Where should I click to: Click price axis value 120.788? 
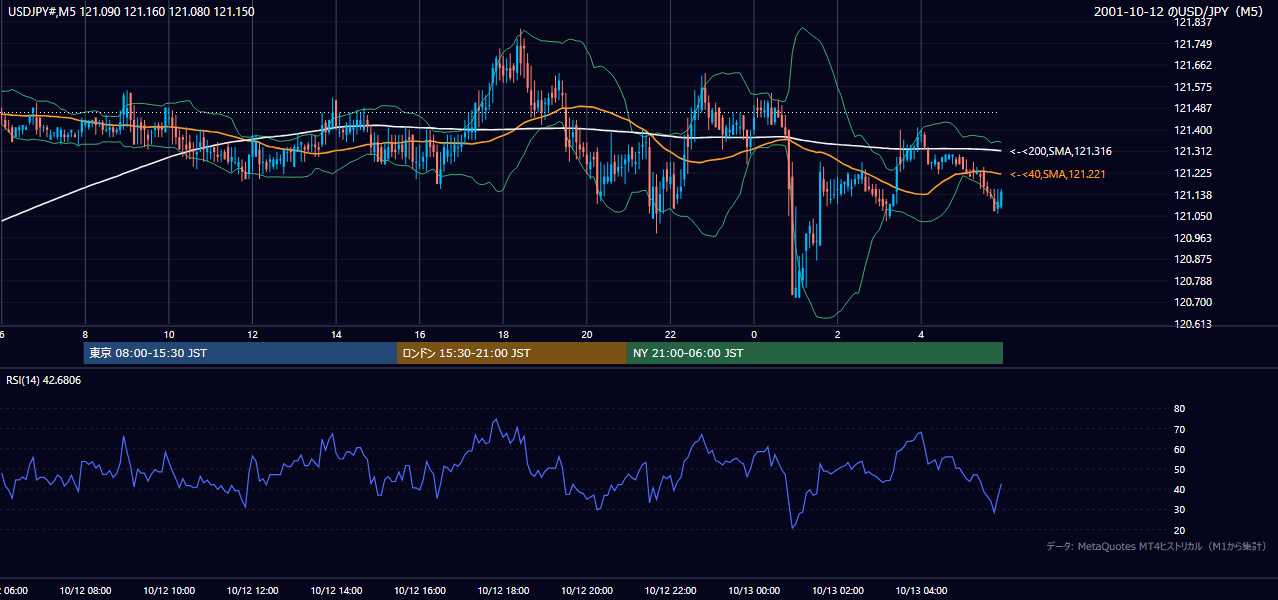point(1193,281)
